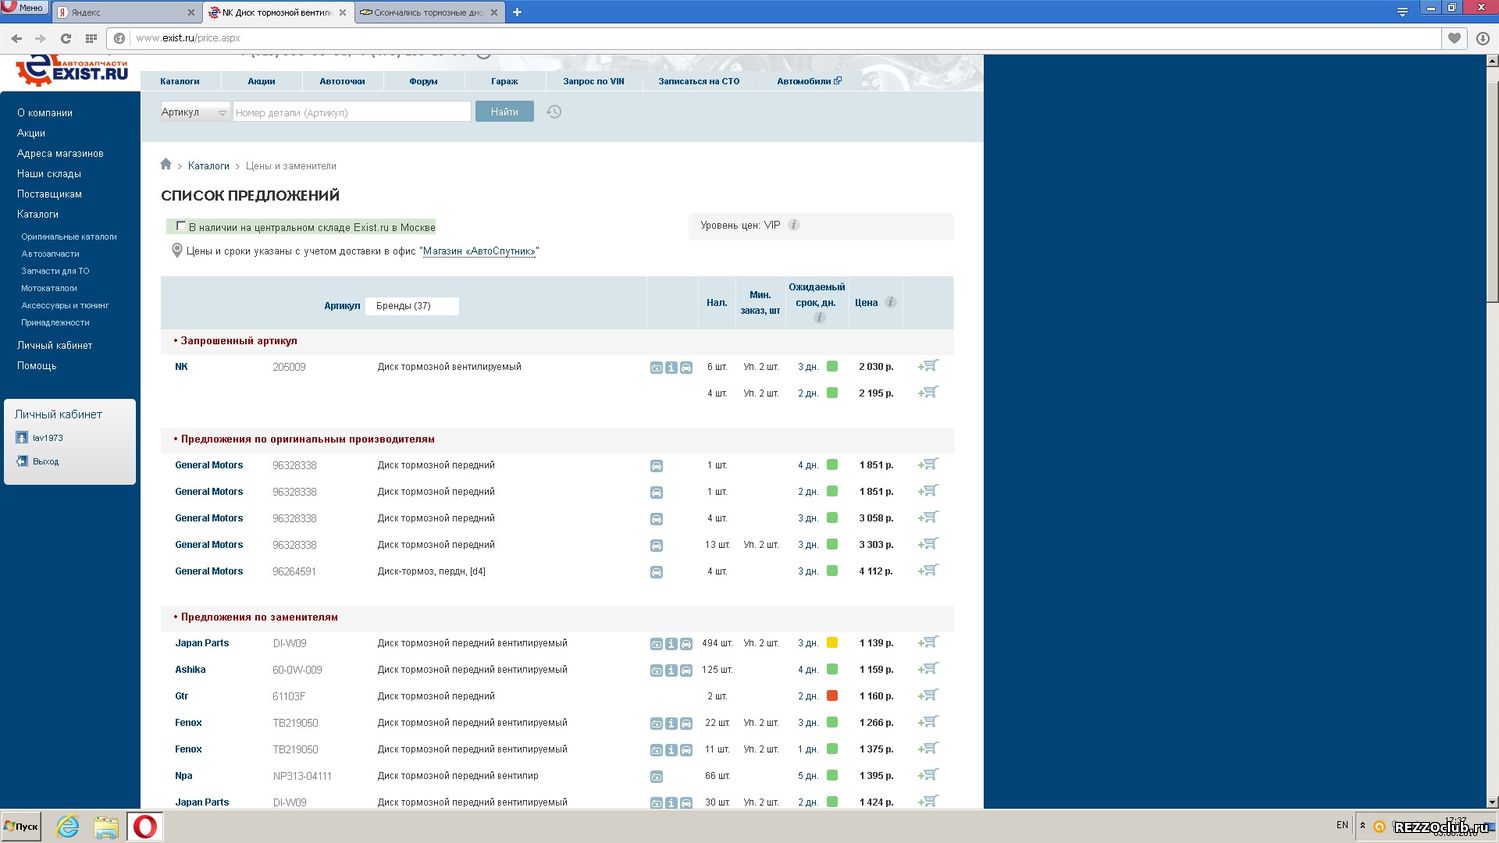Open the Opera Меню button
The image size is (1499, 843).
pos(23,7)
